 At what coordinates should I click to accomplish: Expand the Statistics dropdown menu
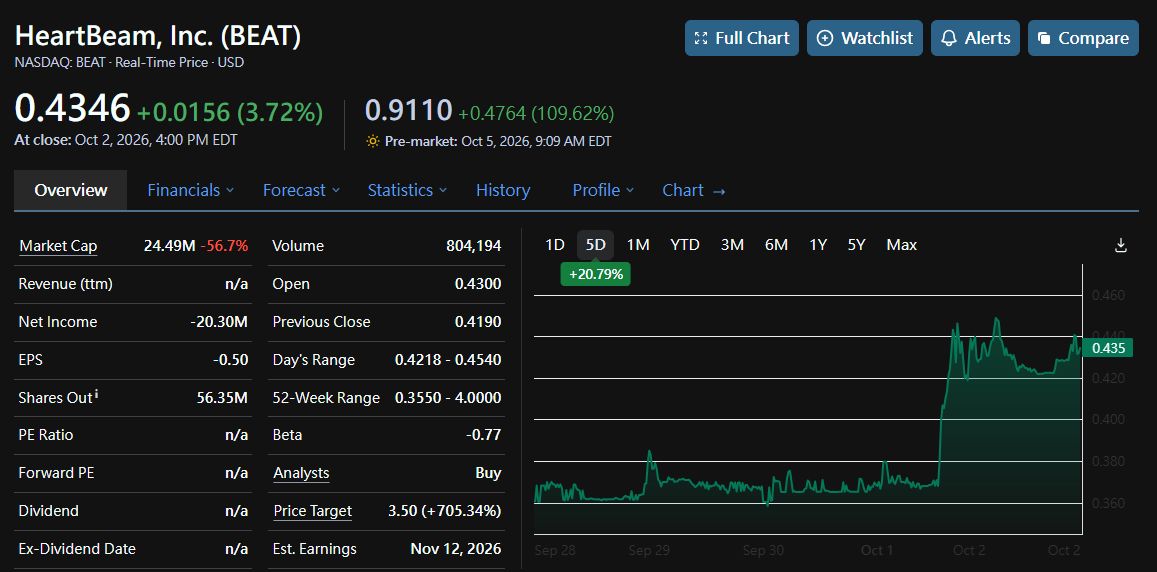coord(407,190)
